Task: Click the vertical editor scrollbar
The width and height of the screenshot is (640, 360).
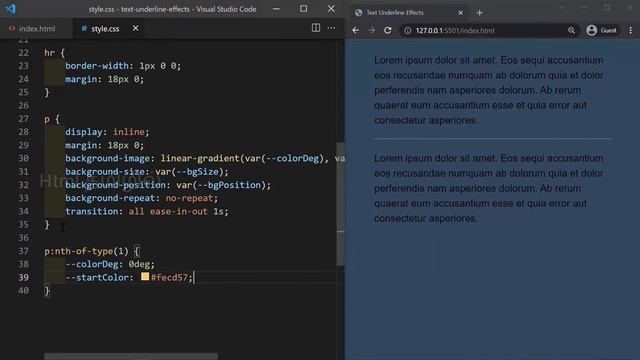Action: [340, 204]
